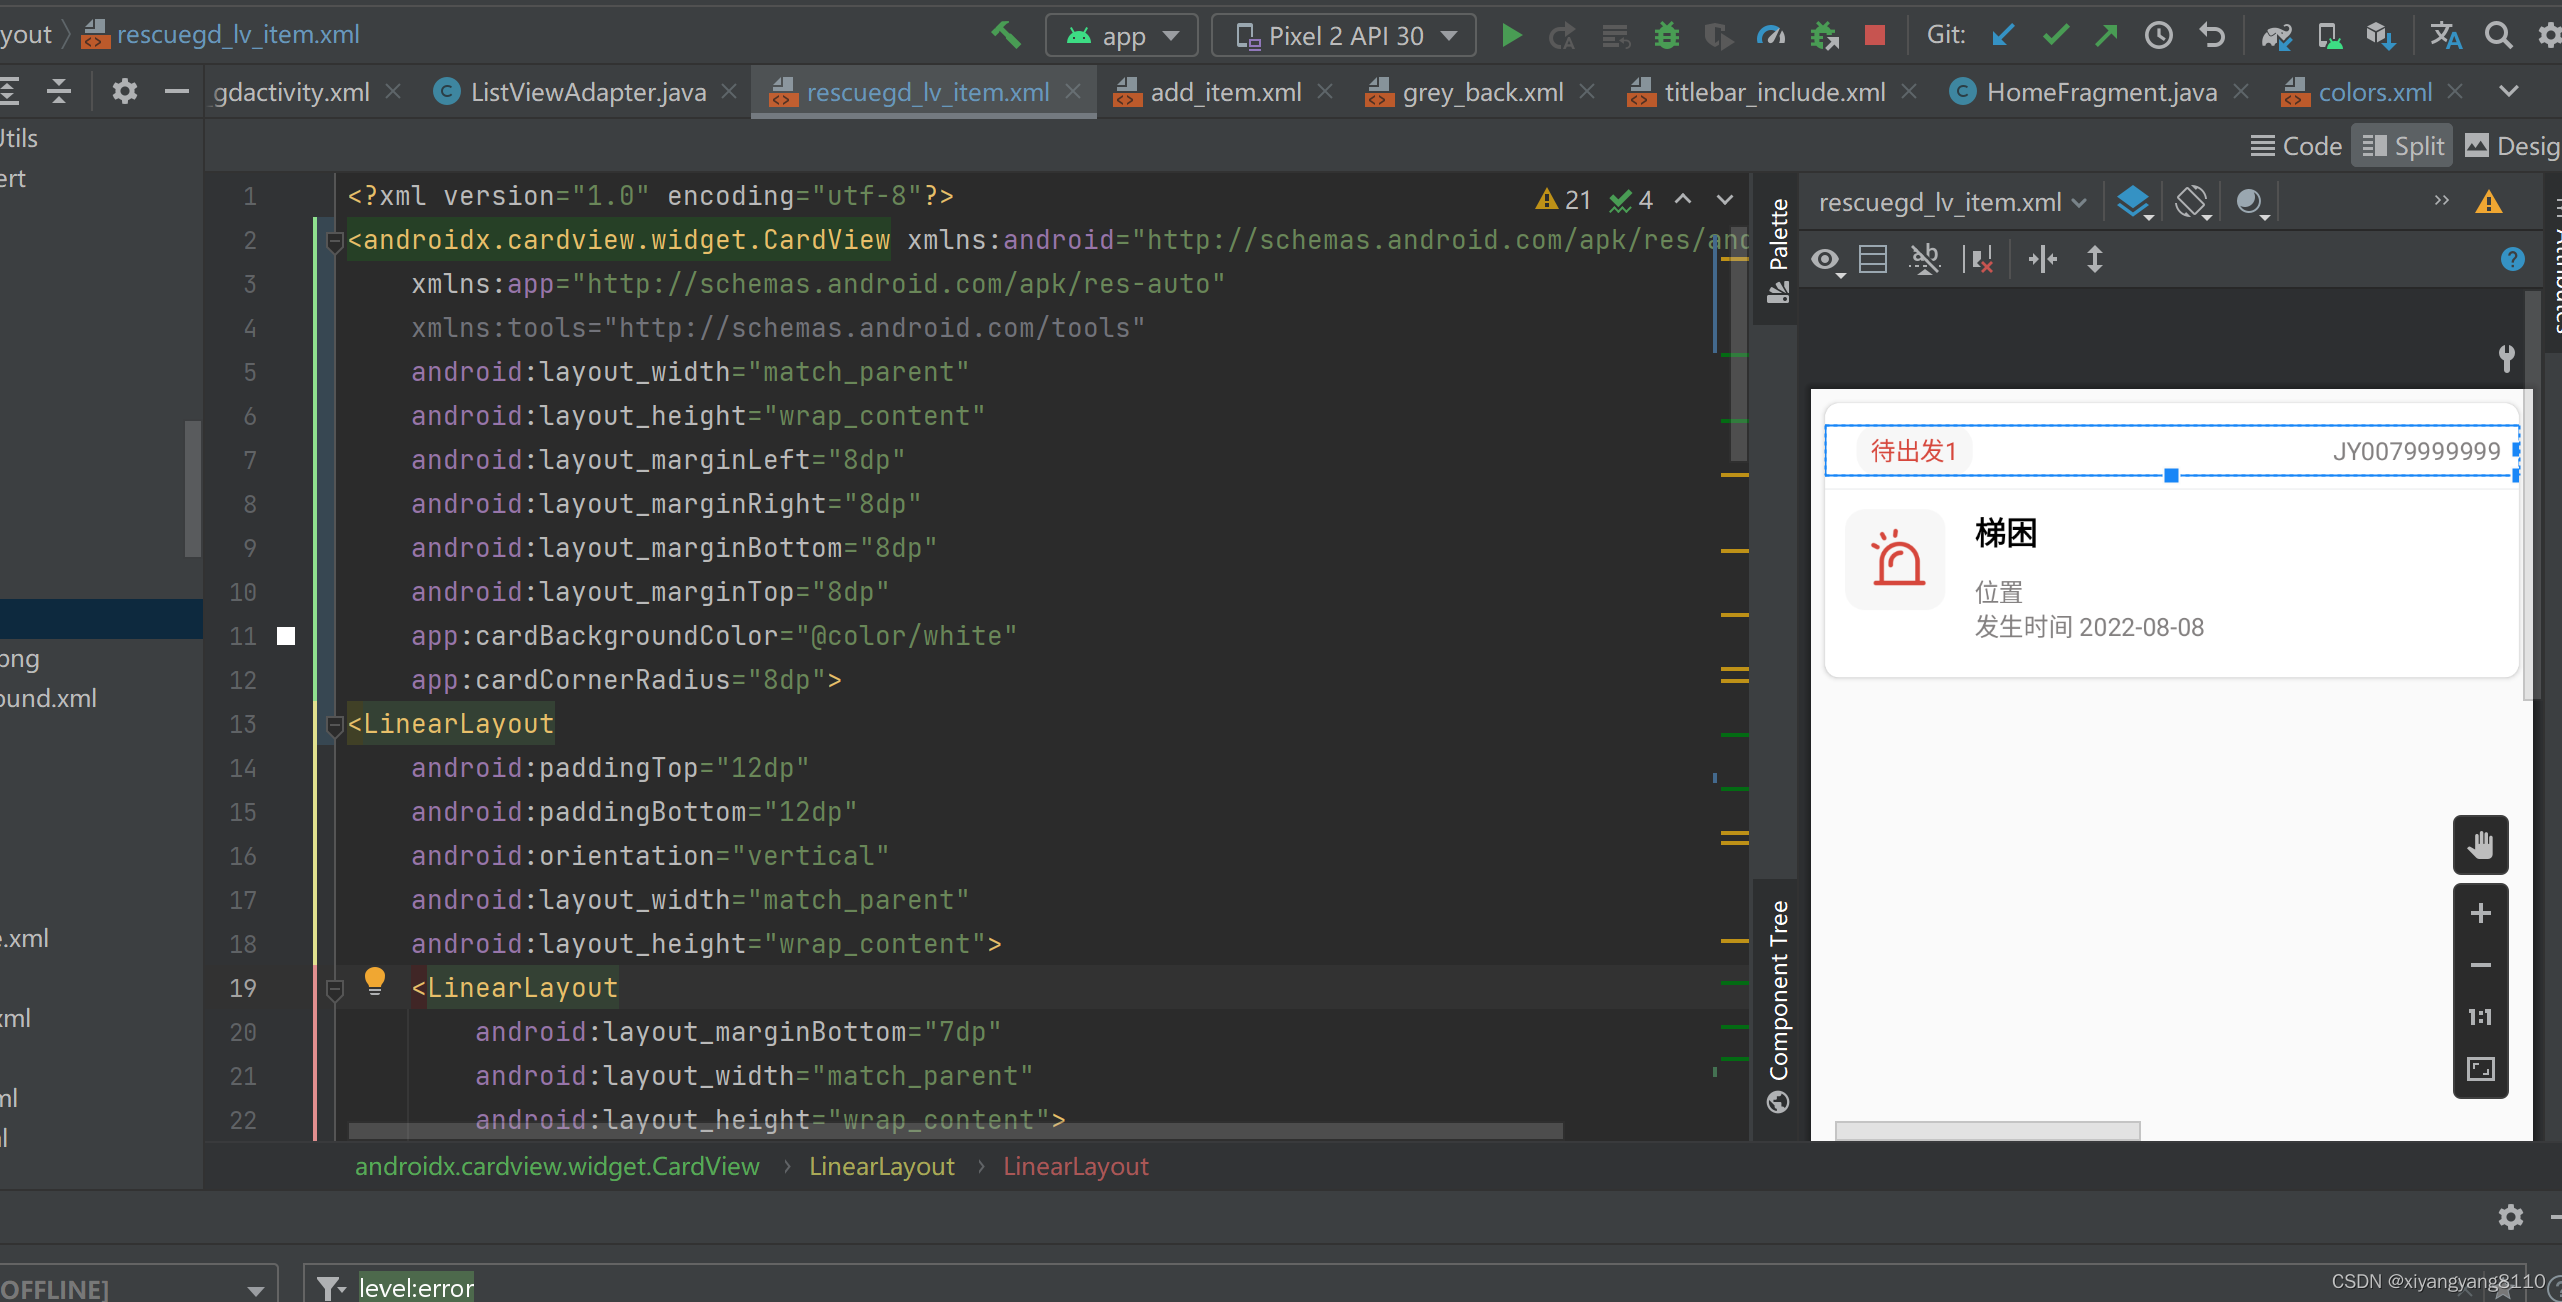Expand the hidden editor tabs chevron
Image resolution: width=2562 pixels, height=1302 pixels.
pyautogui.click(x=2508, y=92)
